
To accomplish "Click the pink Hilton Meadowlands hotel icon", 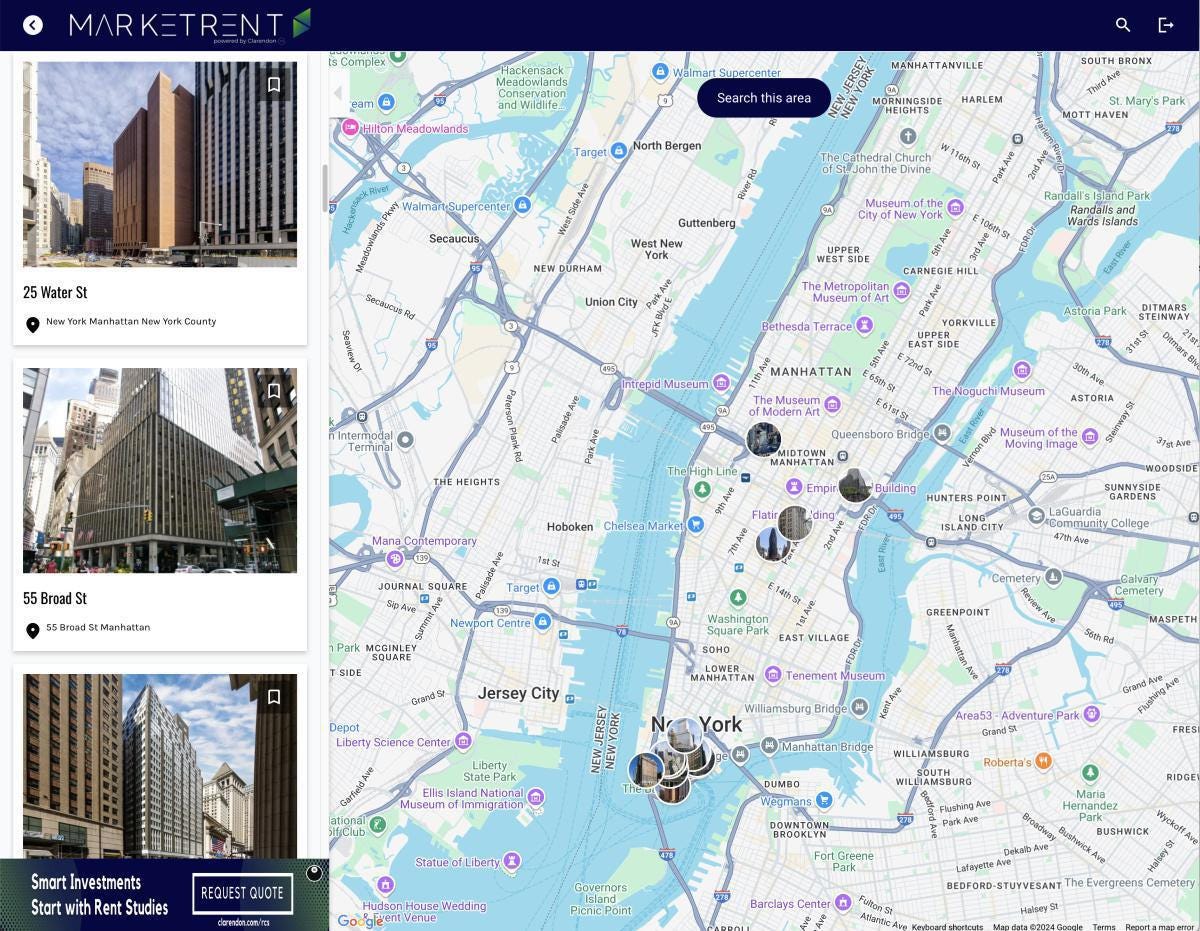I will click(350, 128).
